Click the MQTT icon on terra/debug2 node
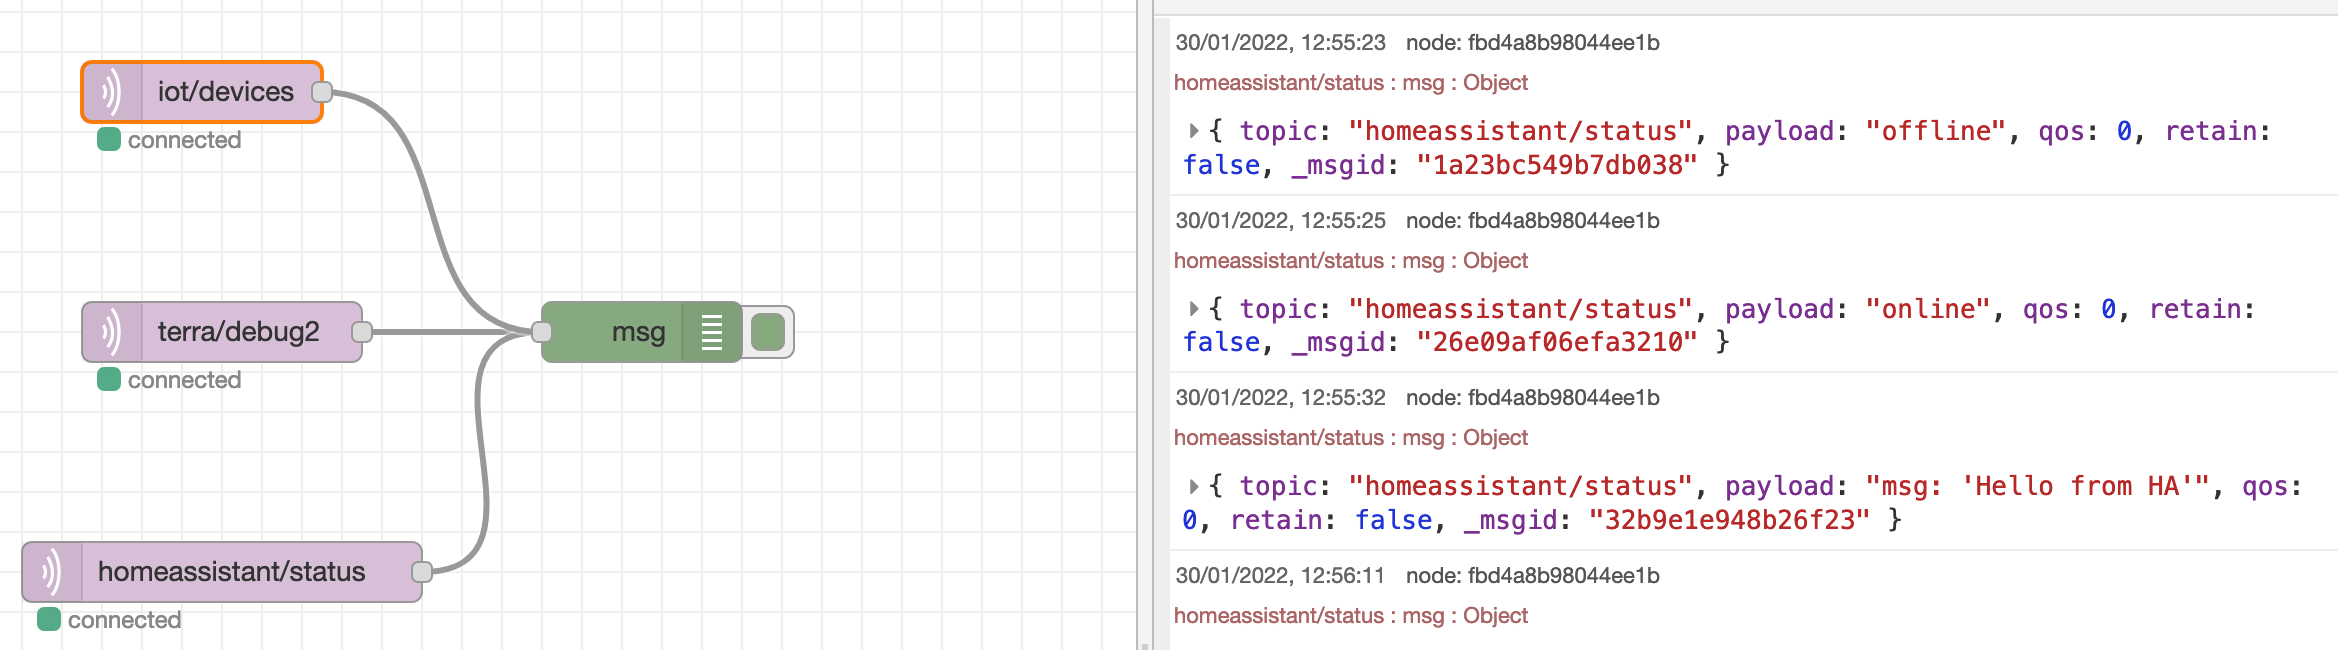The image size is (2338, 650). 112,332
